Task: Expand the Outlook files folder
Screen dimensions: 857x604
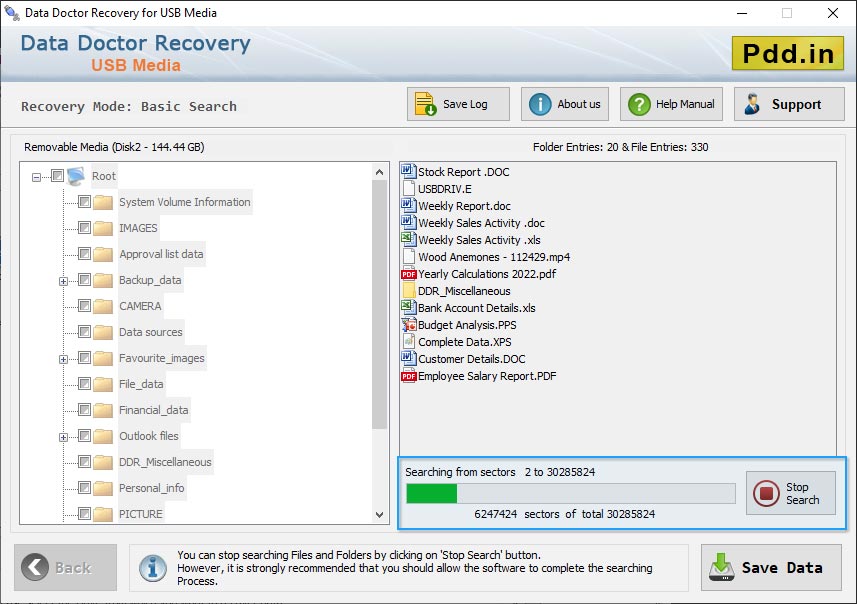Action: (x=63, y=437)
